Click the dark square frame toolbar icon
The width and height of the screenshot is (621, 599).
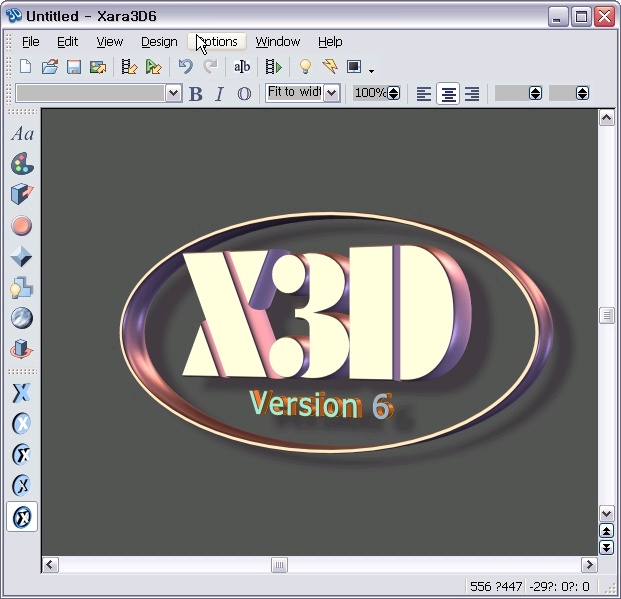click(x=354, y=67)
